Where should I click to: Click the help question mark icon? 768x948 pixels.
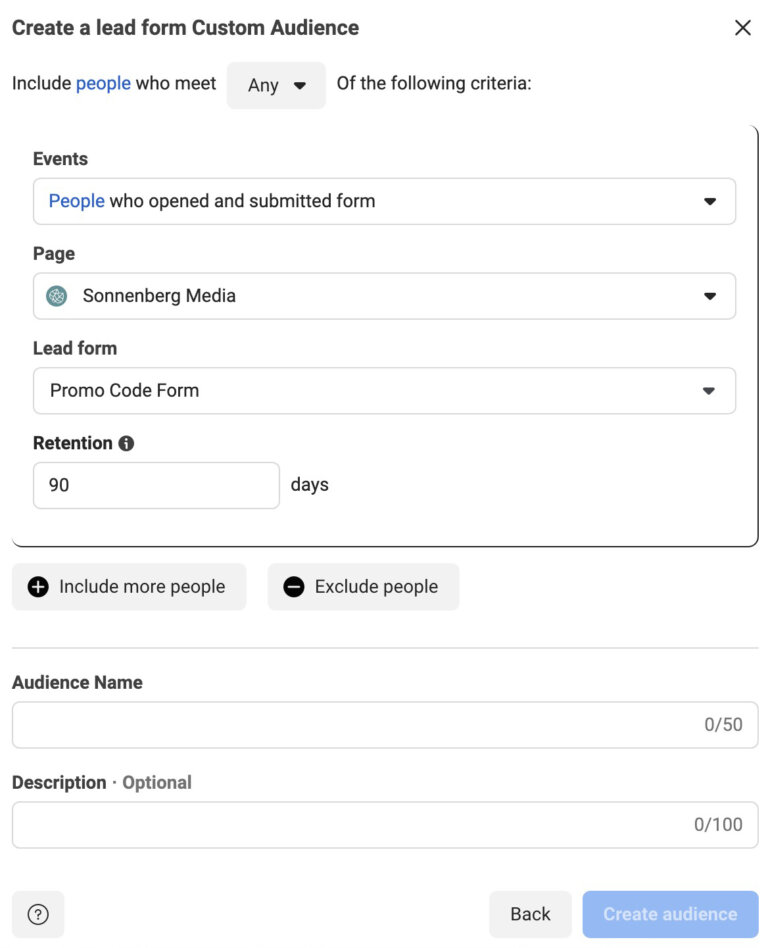[38, 913]
